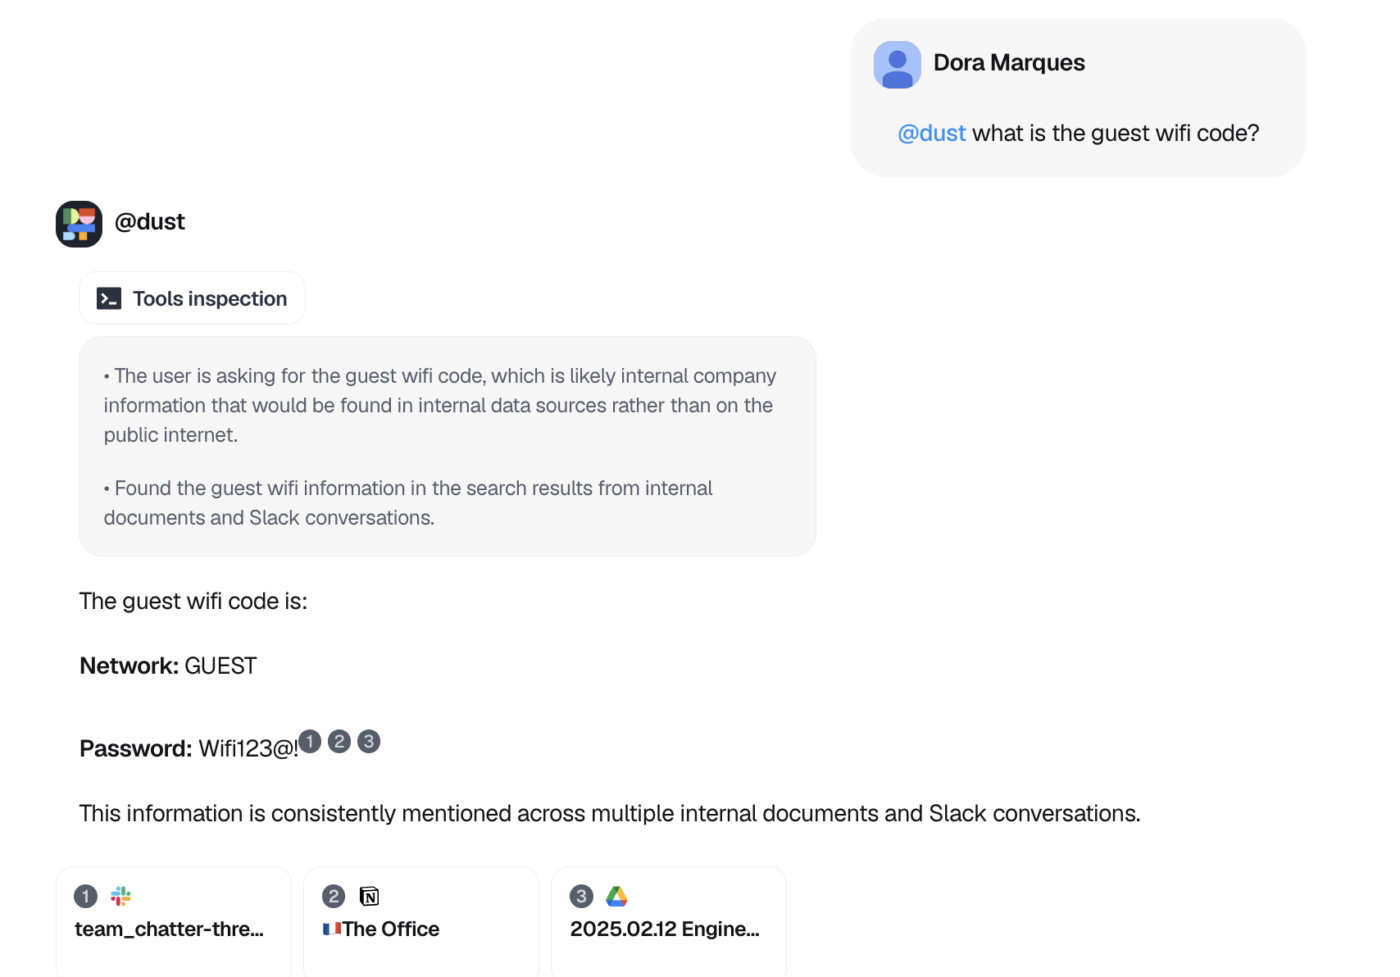
Task: Open the Tools inspection button
Action: click(x=192, y=298)
